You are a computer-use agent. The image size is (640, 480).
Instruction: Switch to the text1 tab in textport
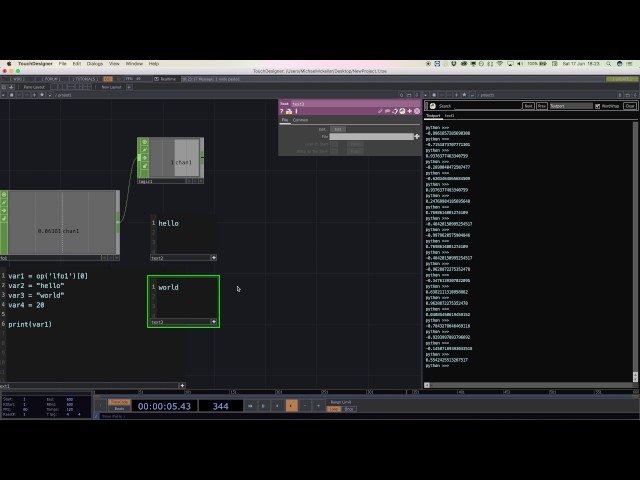[449, 116]
